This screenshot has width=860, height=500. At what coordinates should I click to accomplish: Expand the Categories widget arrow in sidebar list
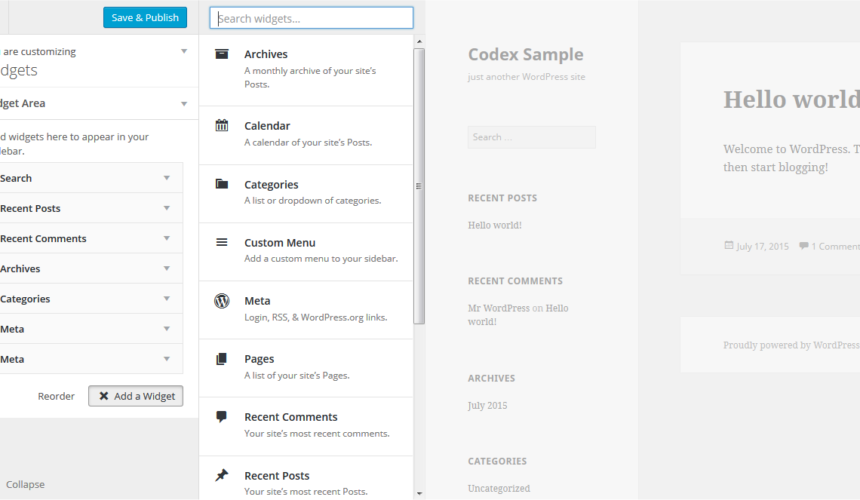167,298
